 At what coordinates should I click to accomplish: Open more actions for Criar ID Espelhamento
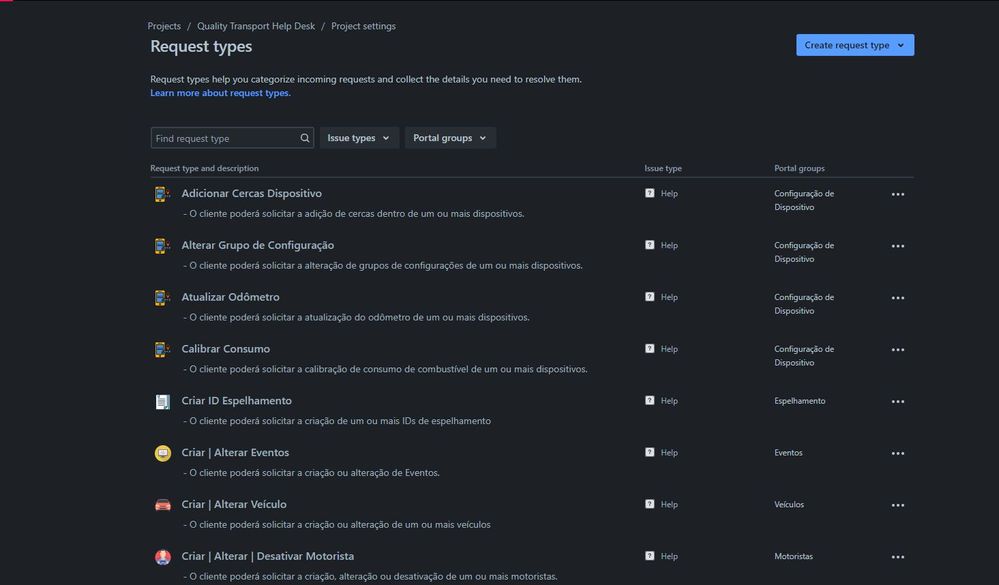(x=898, y=401)
